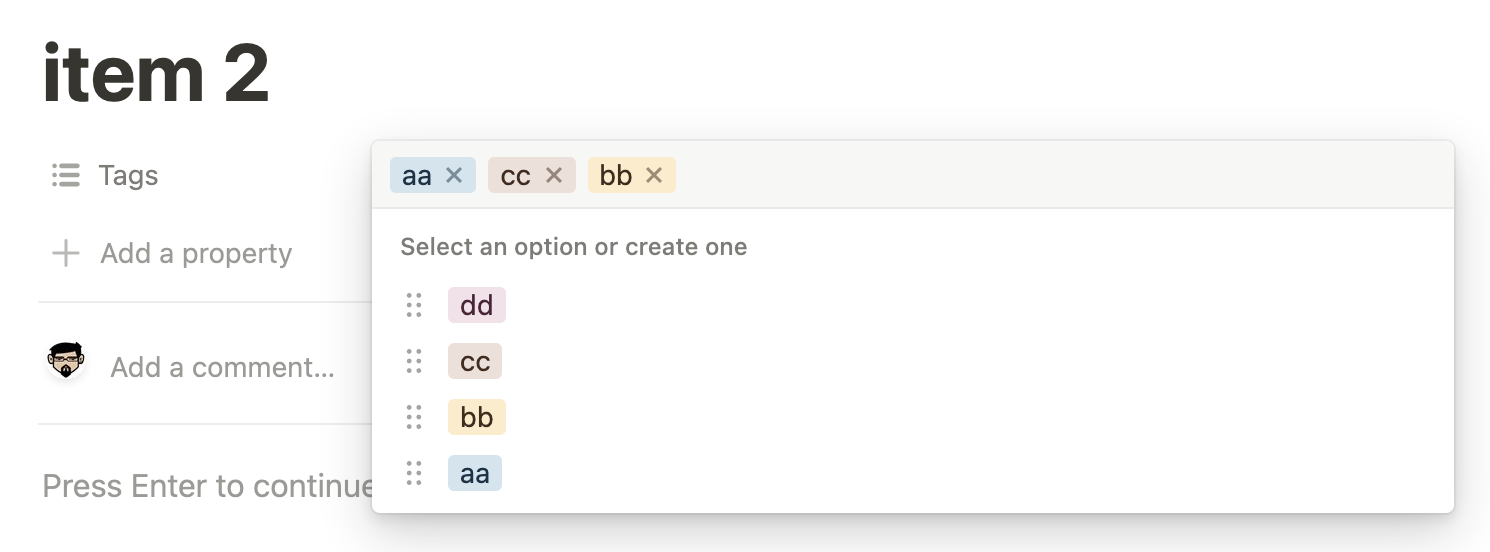Click the user avatar next to comment field
This screenshot has height=552, width=1490.
click(x=66, y=360)
